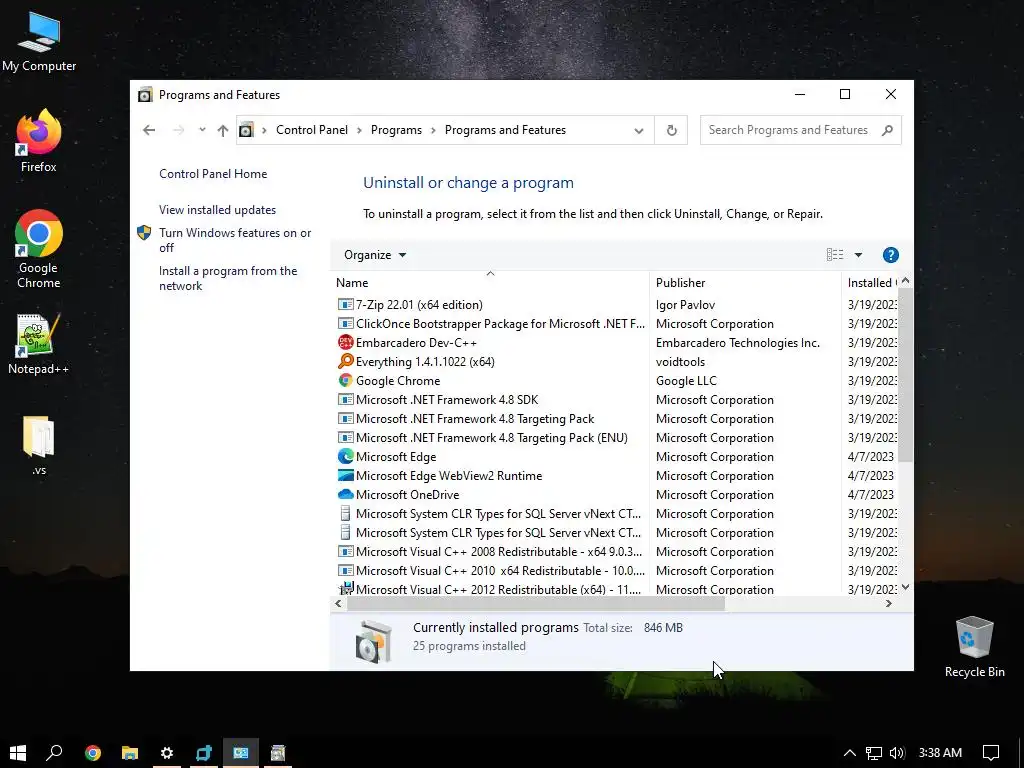The height and width of the screenshot is (768, 1024).
Task: Click the search magnifier in Programs and Features
Action: click(887, 130)
